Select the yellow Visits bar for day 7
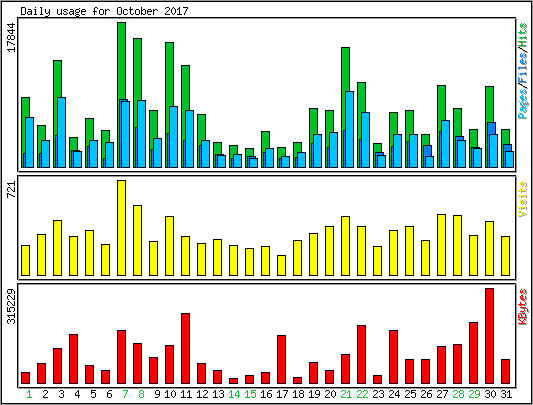Viewport: 533px width, 405px height. (122, 228)
